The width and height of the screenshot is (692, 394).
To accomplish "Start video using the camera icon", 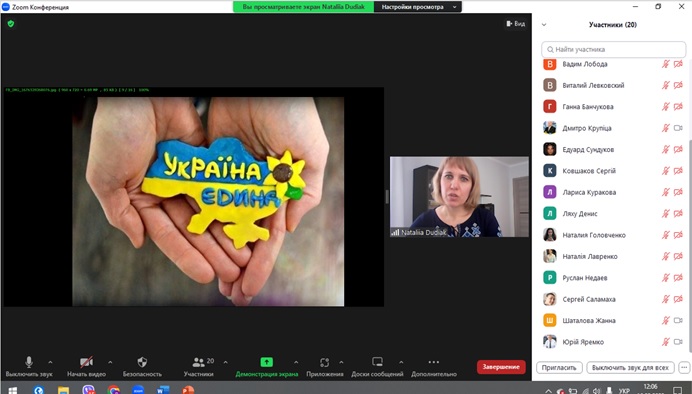I will [x=86, y=362].
